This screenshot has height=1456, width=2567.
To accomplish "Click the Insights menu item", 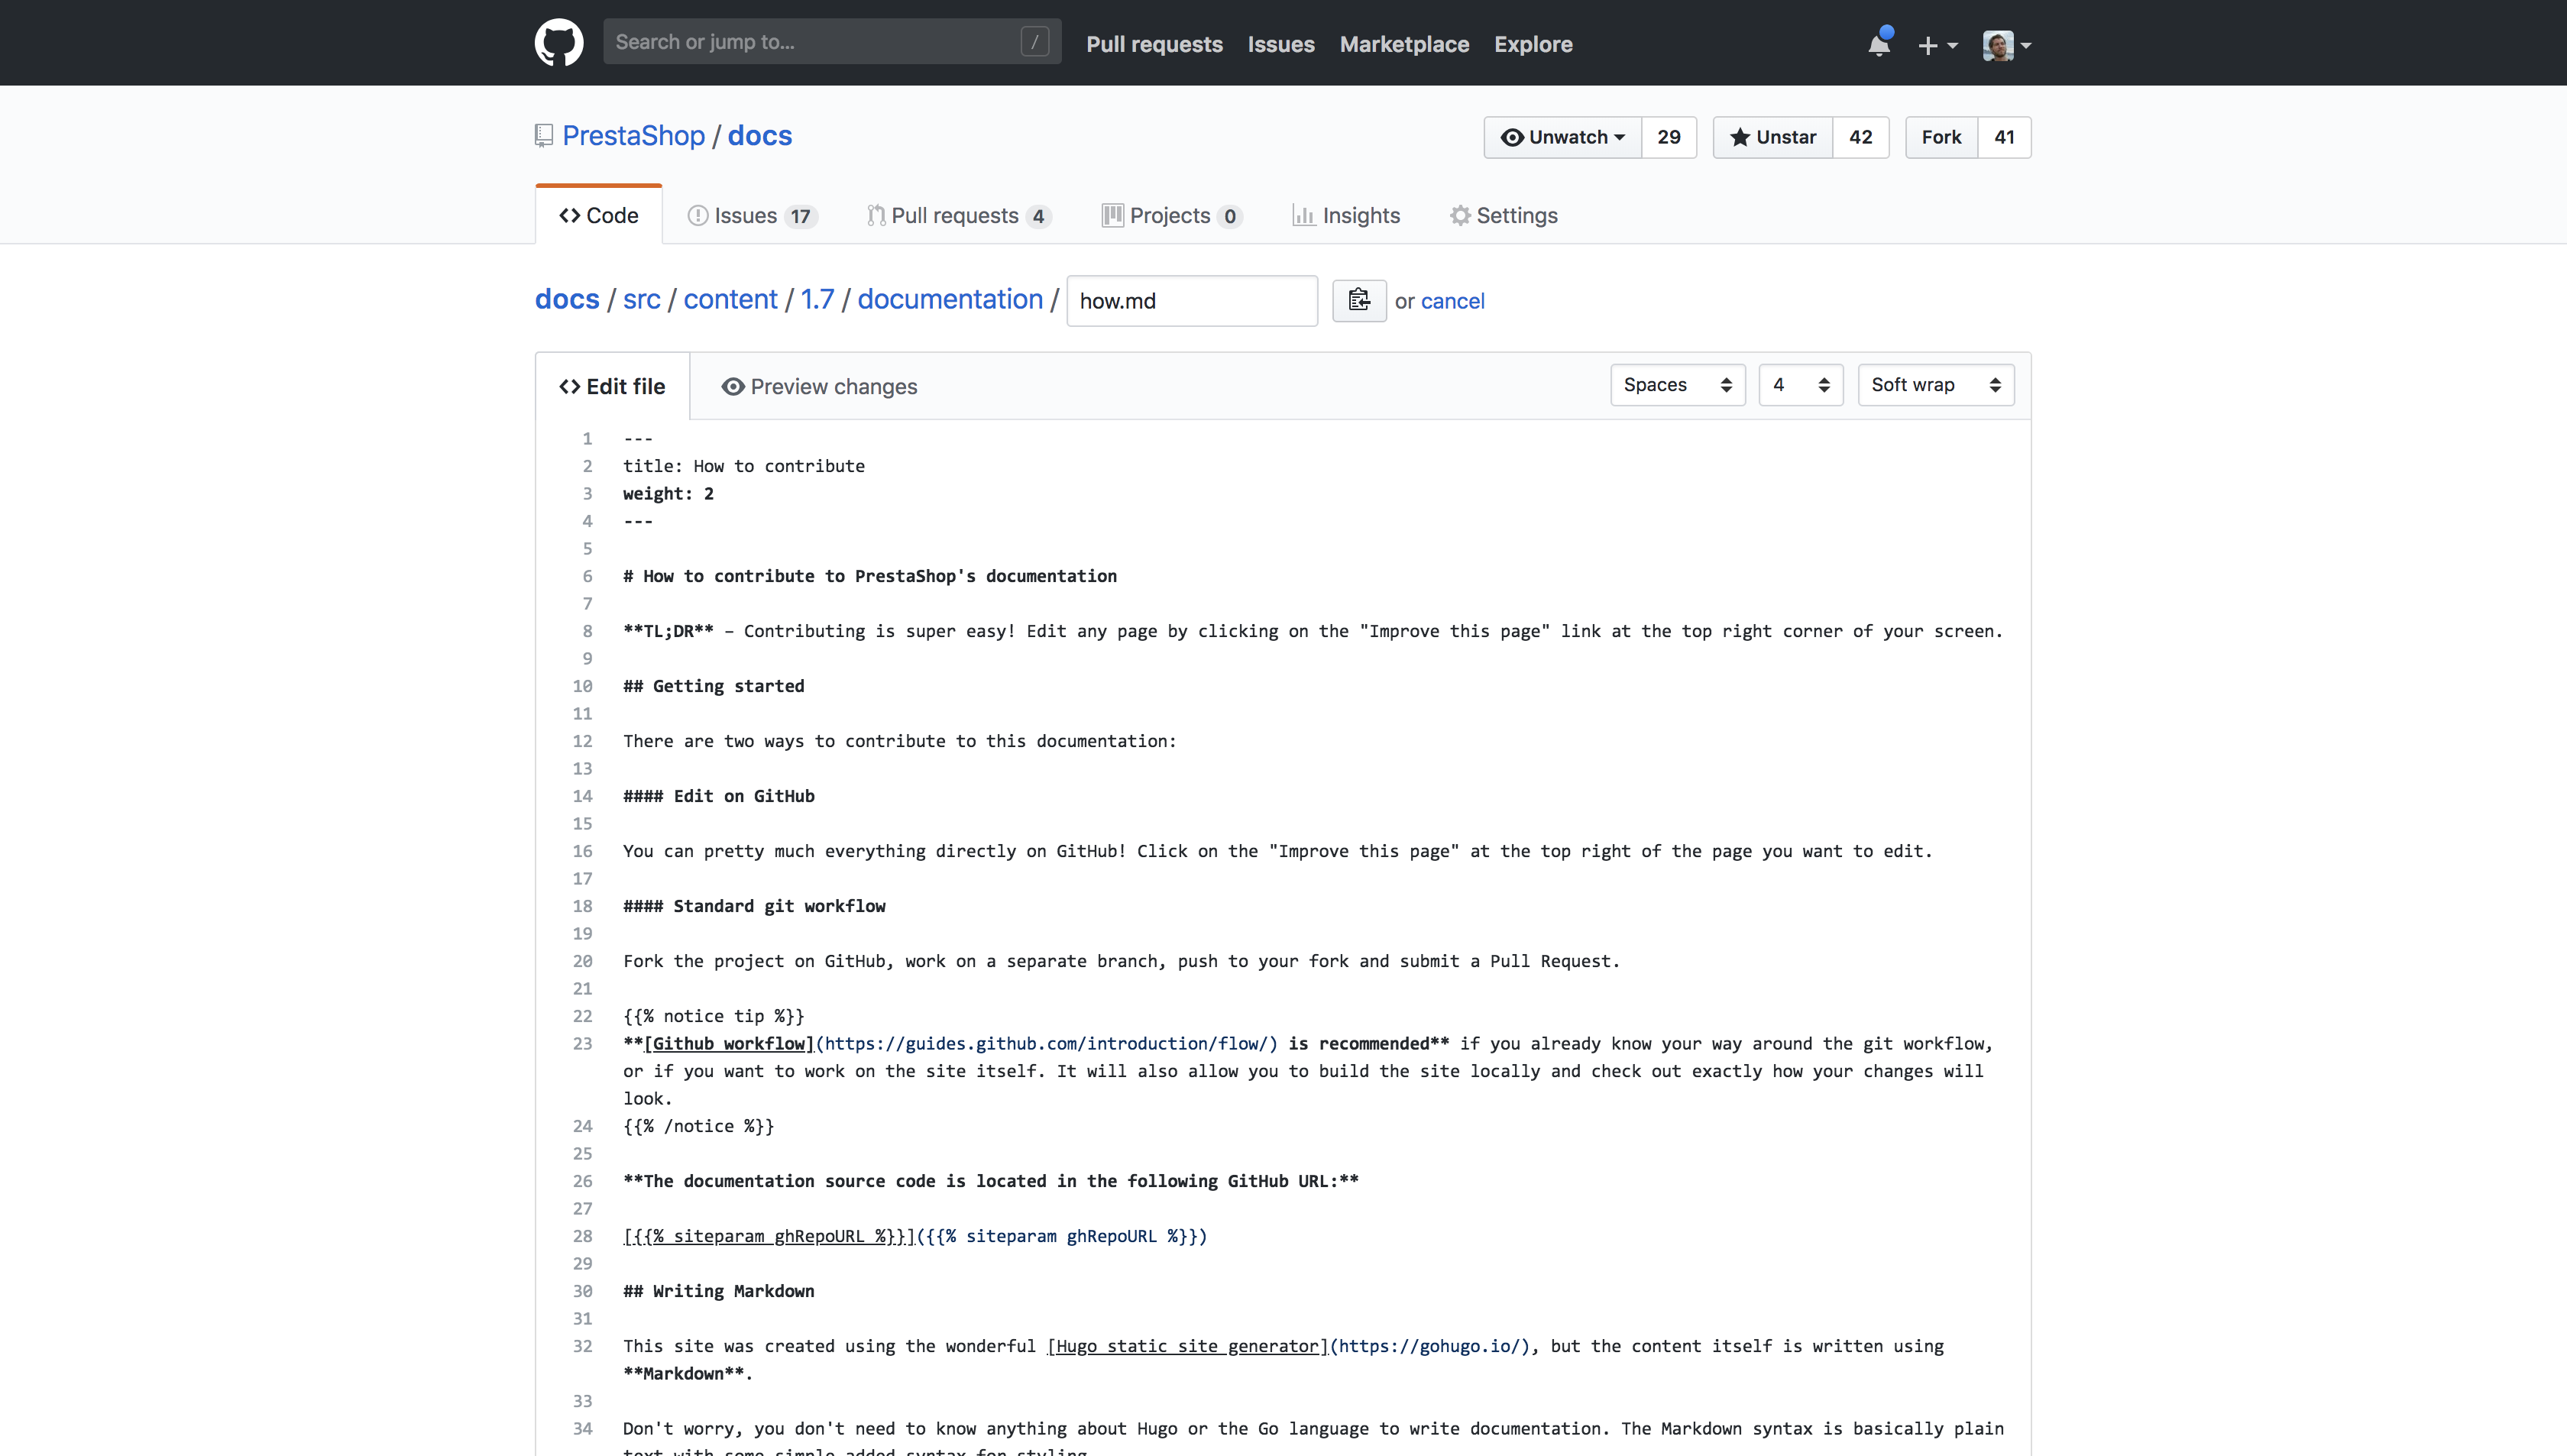I will tap(1345, 215).
